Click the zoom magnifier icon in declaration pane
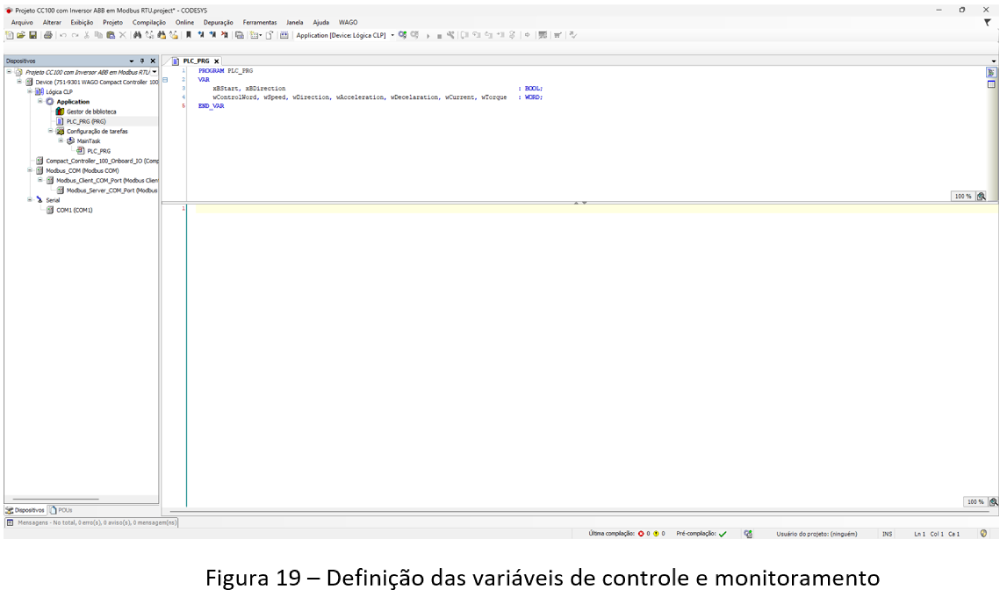The height and width of the screenshot is (606, 1000). (984, 196)
